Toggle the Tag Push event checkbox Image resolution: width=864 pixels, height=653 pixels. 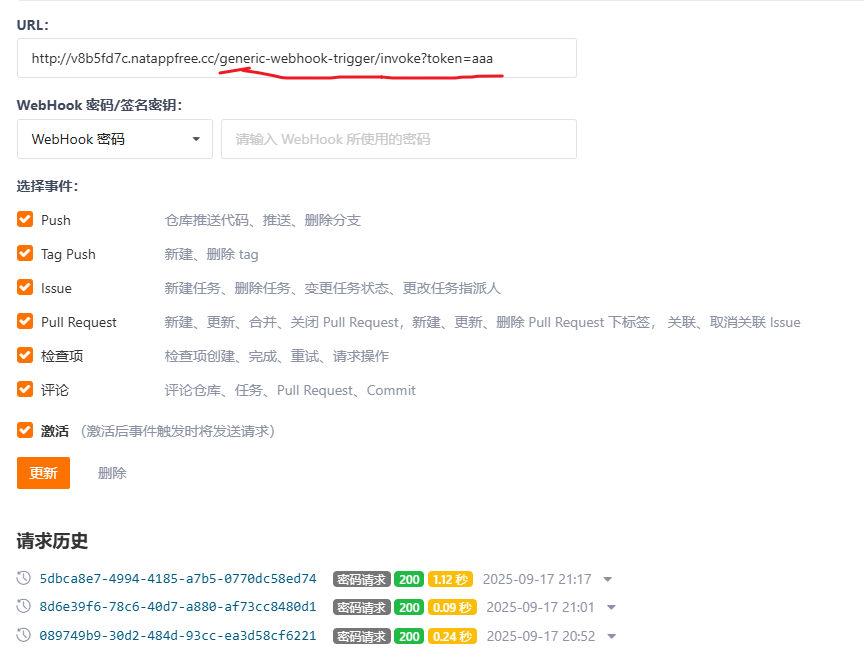pyautogui.click(x=25, y=253)
